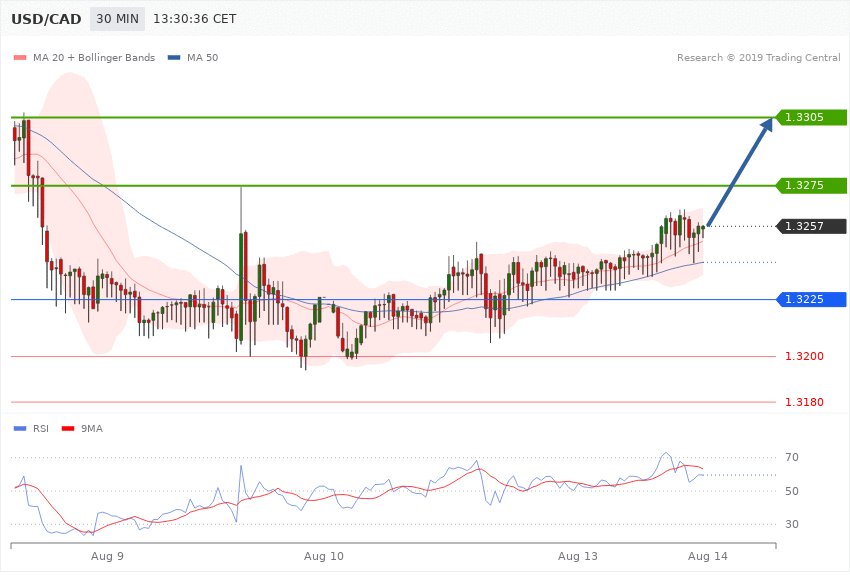Click the 1.3200 support level label
The image size is (850, 576).
pos(804,356)
